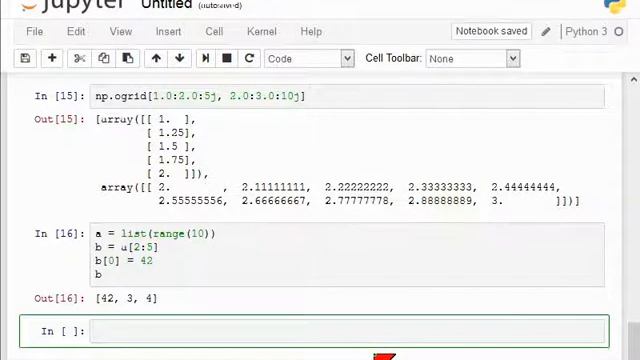
Task: Click the Out[15] prompt label
Action: pyautogui.click(x=60, y=120)
